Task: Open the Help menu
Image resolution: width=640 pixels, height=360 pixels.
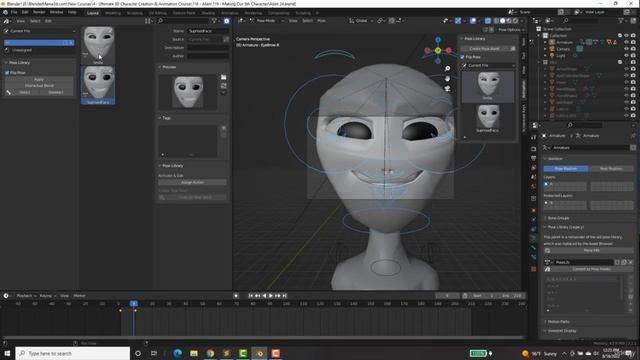Action: pos(72,12)
